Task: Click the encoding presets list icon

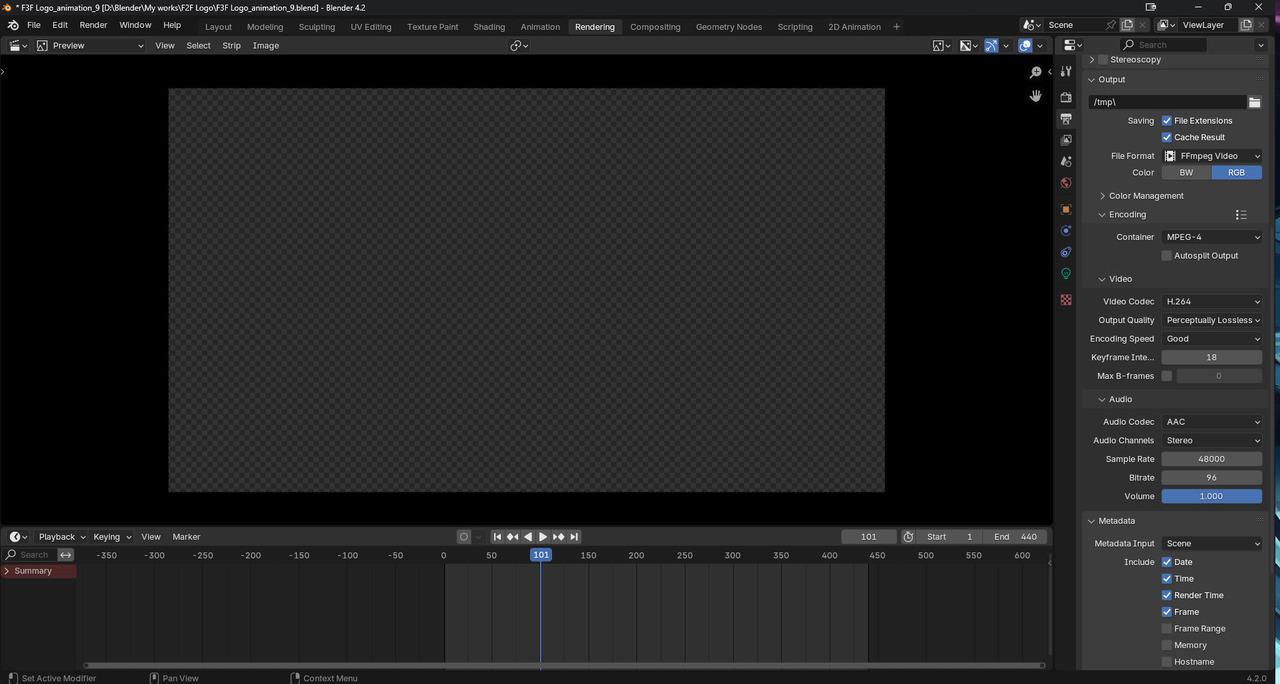Action: pos(1241,215)
